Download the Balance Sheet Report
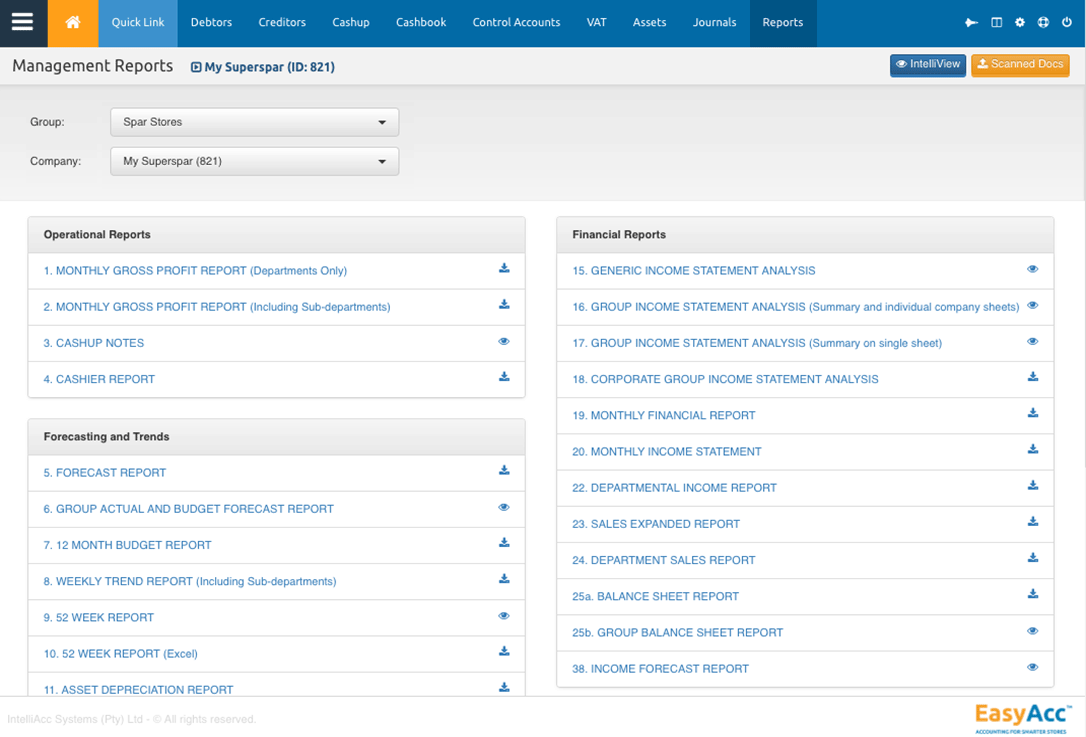The width and height of the screenshot is (1086, 737). (x=1033, y=594)
